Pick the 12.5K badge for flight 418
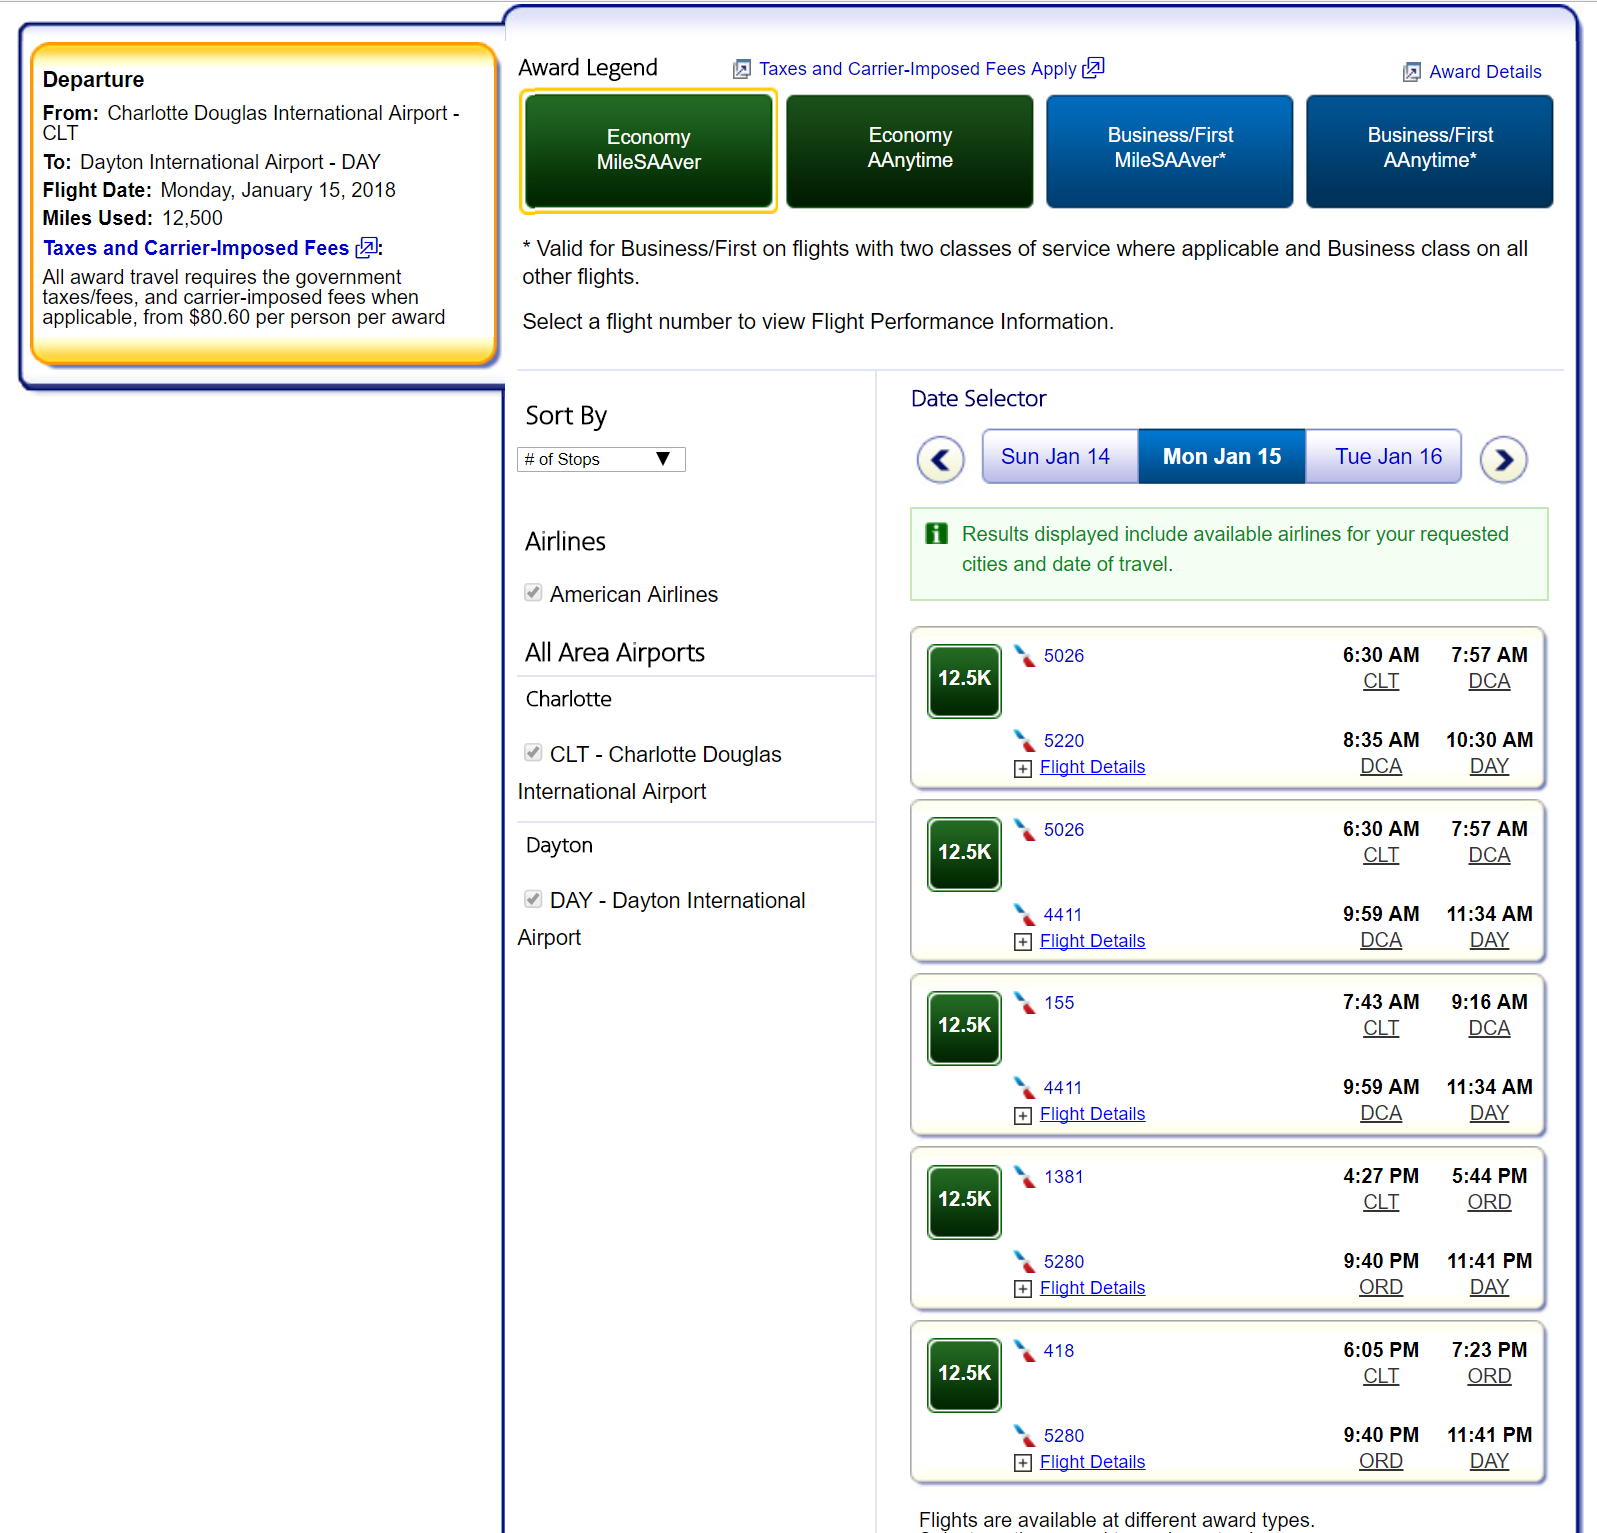This screenshot has height=1533, width=1597. pos(964,1375)
